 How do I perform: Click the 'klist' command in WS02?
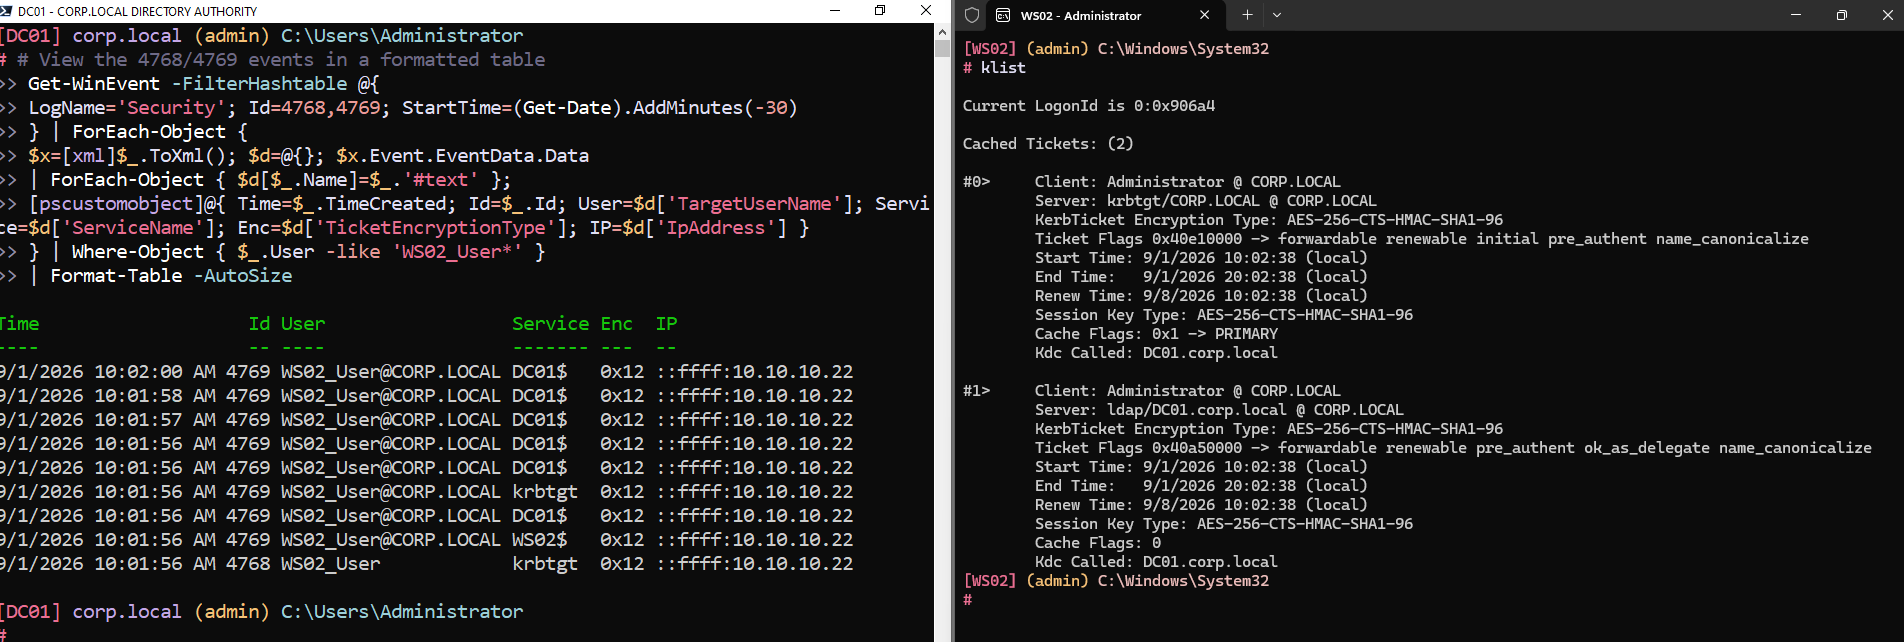pyautogui.click(x=1003, y=68)
